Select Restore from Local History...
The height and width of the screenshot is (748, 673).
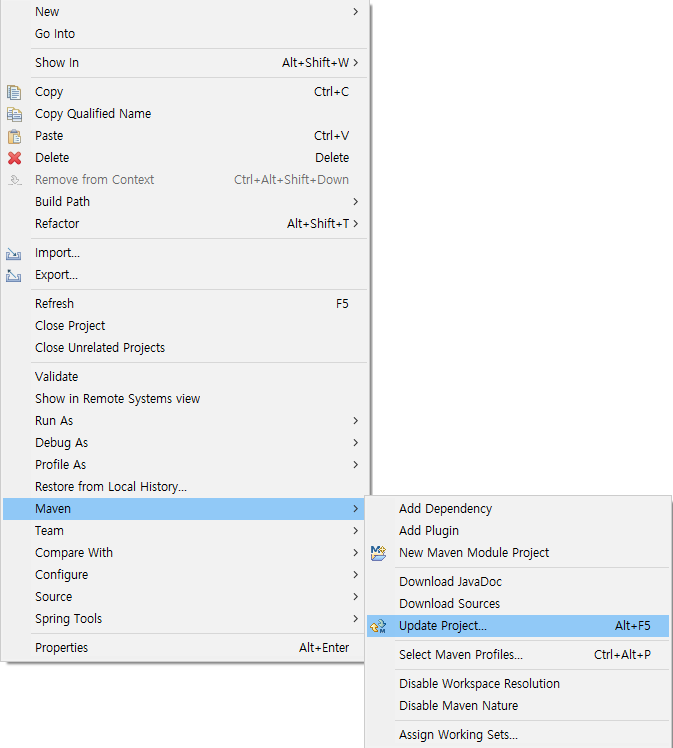(185, 487)
